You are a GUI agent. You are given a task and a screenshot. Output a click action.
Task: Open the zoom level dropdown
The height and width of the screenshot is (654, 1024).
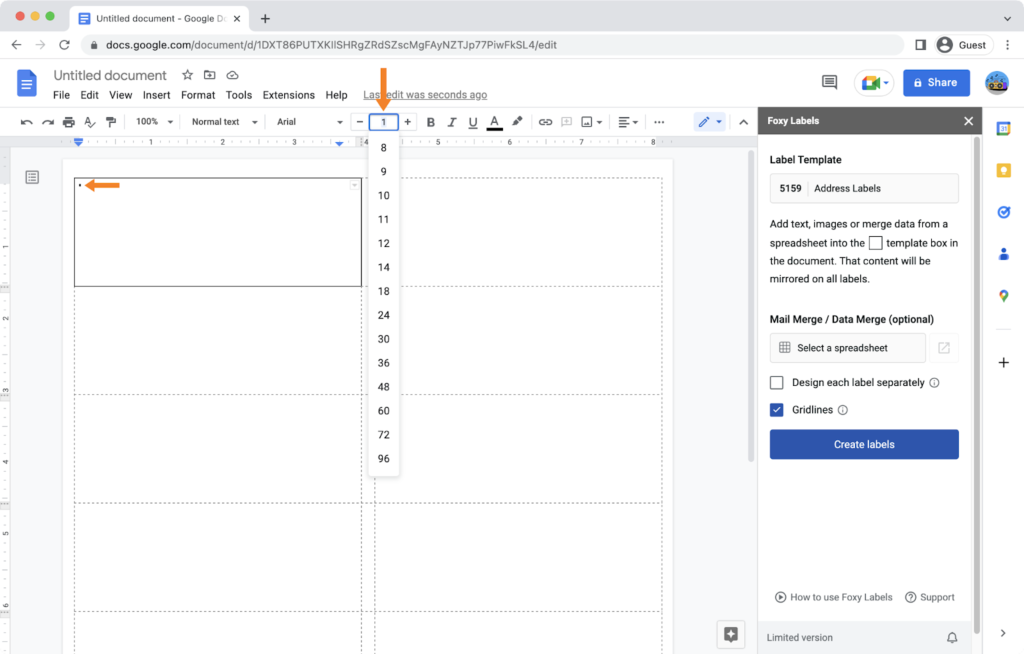tap(151, 121)
